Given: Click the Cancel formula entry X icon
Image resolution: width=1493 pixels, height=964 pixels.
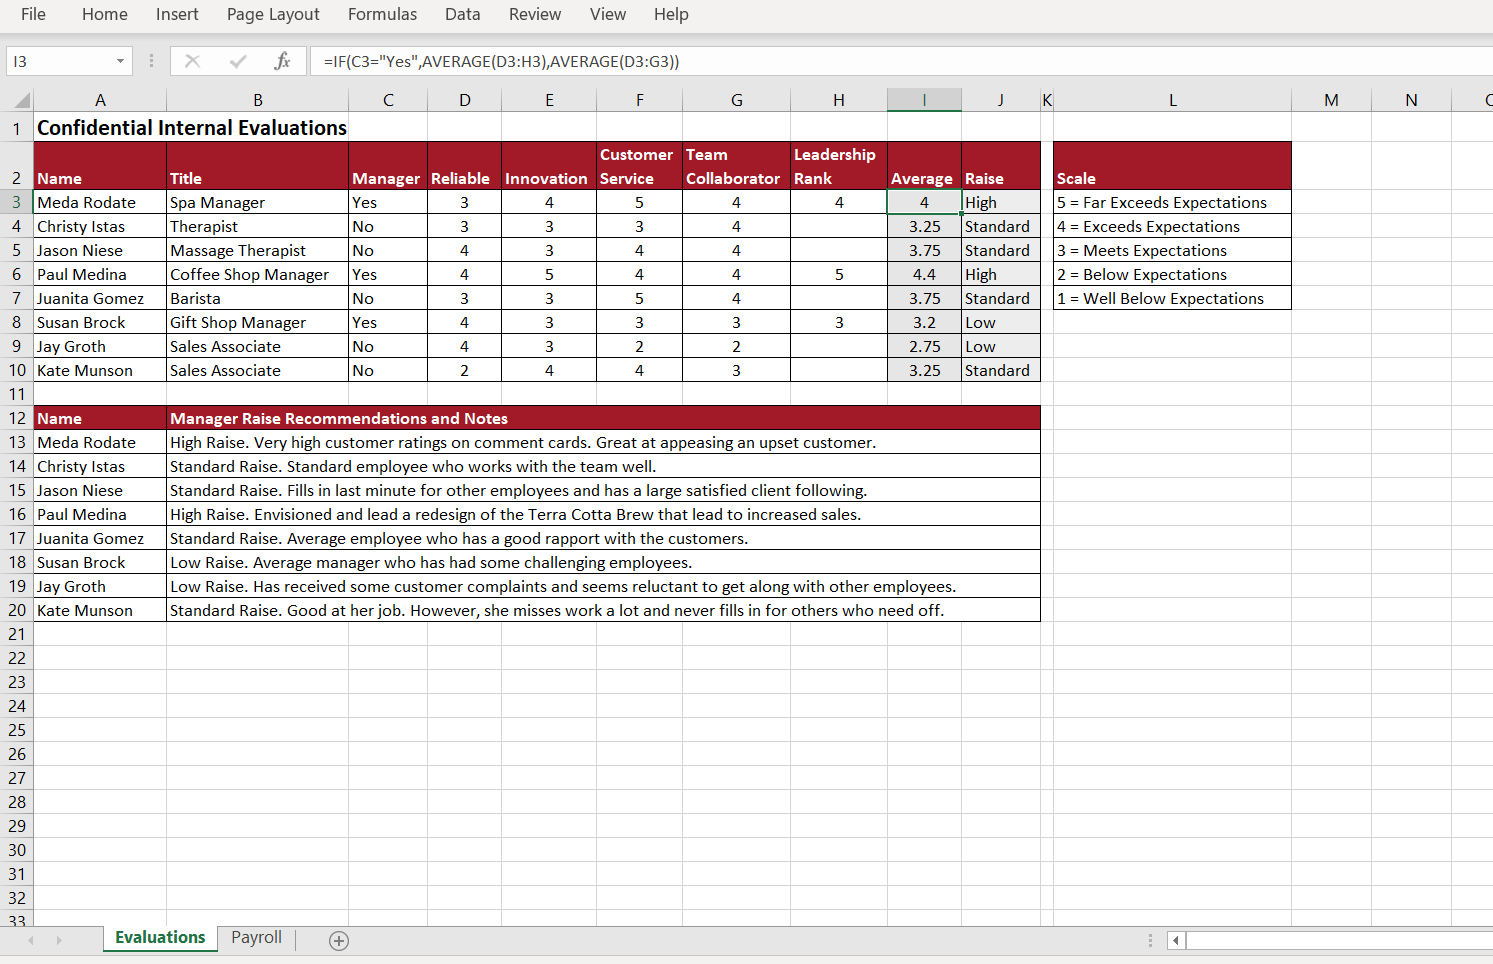Looking at the screenshot, I should [x=193, y=61].
